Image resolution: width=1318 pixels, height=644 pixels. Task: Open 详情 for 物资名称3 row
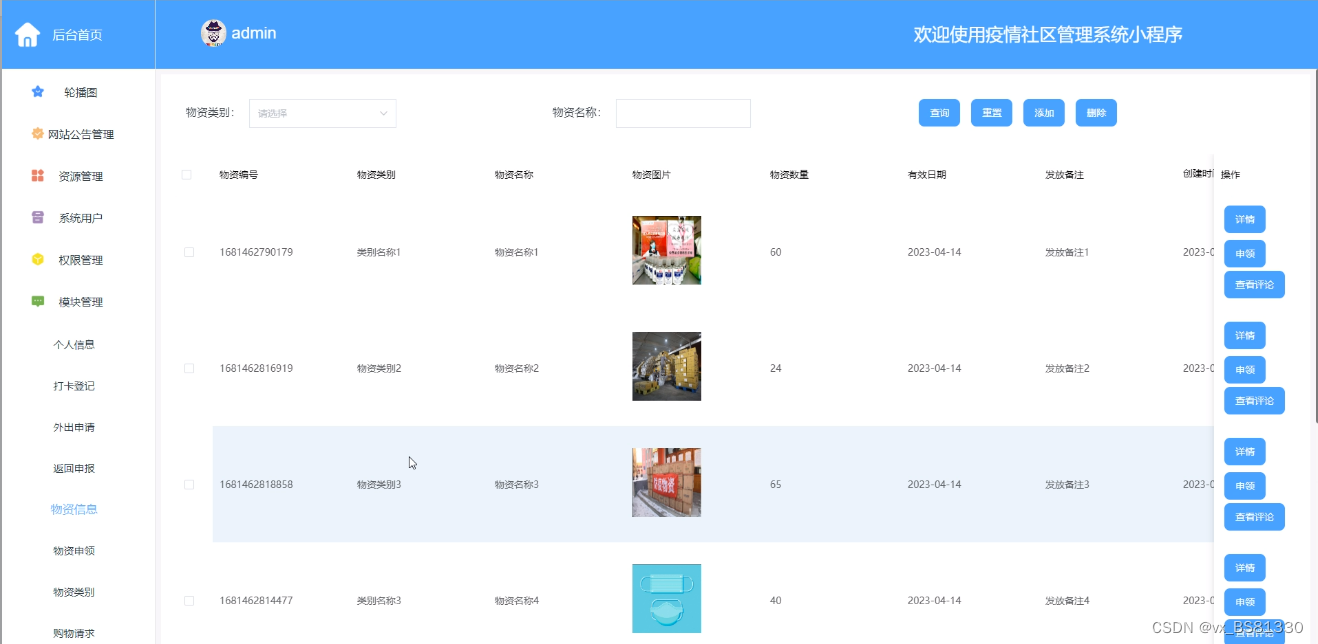[1245, 451]
